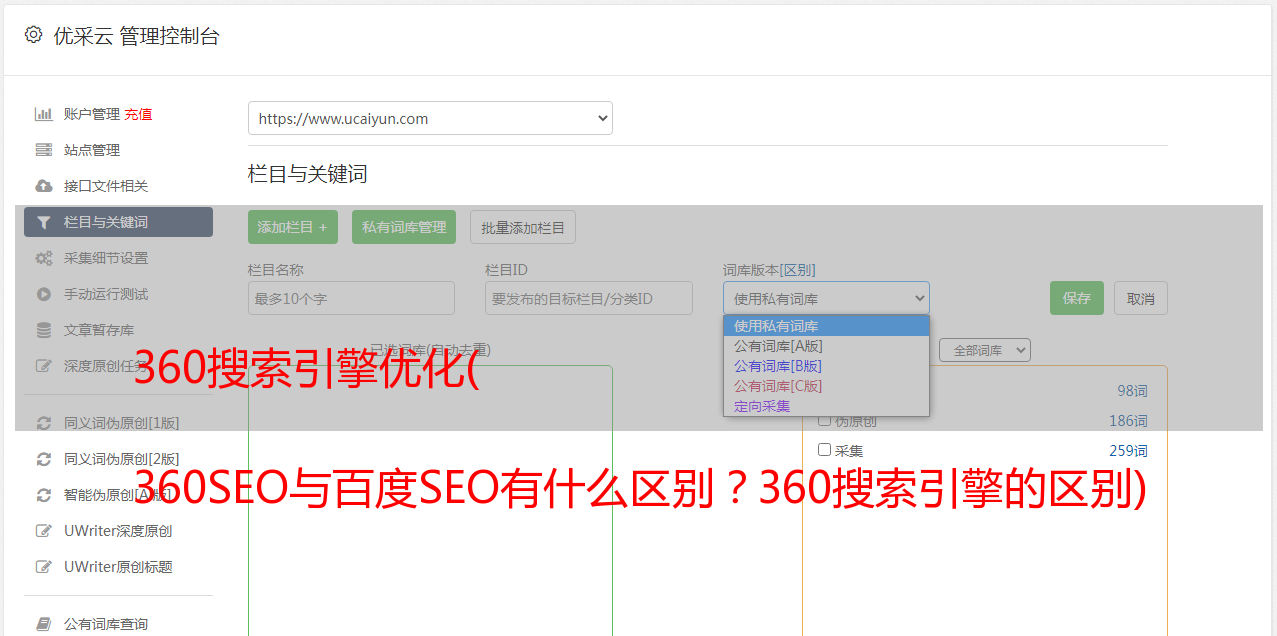Click the 充值 recharge link
1277x636 pixels.
138,114
